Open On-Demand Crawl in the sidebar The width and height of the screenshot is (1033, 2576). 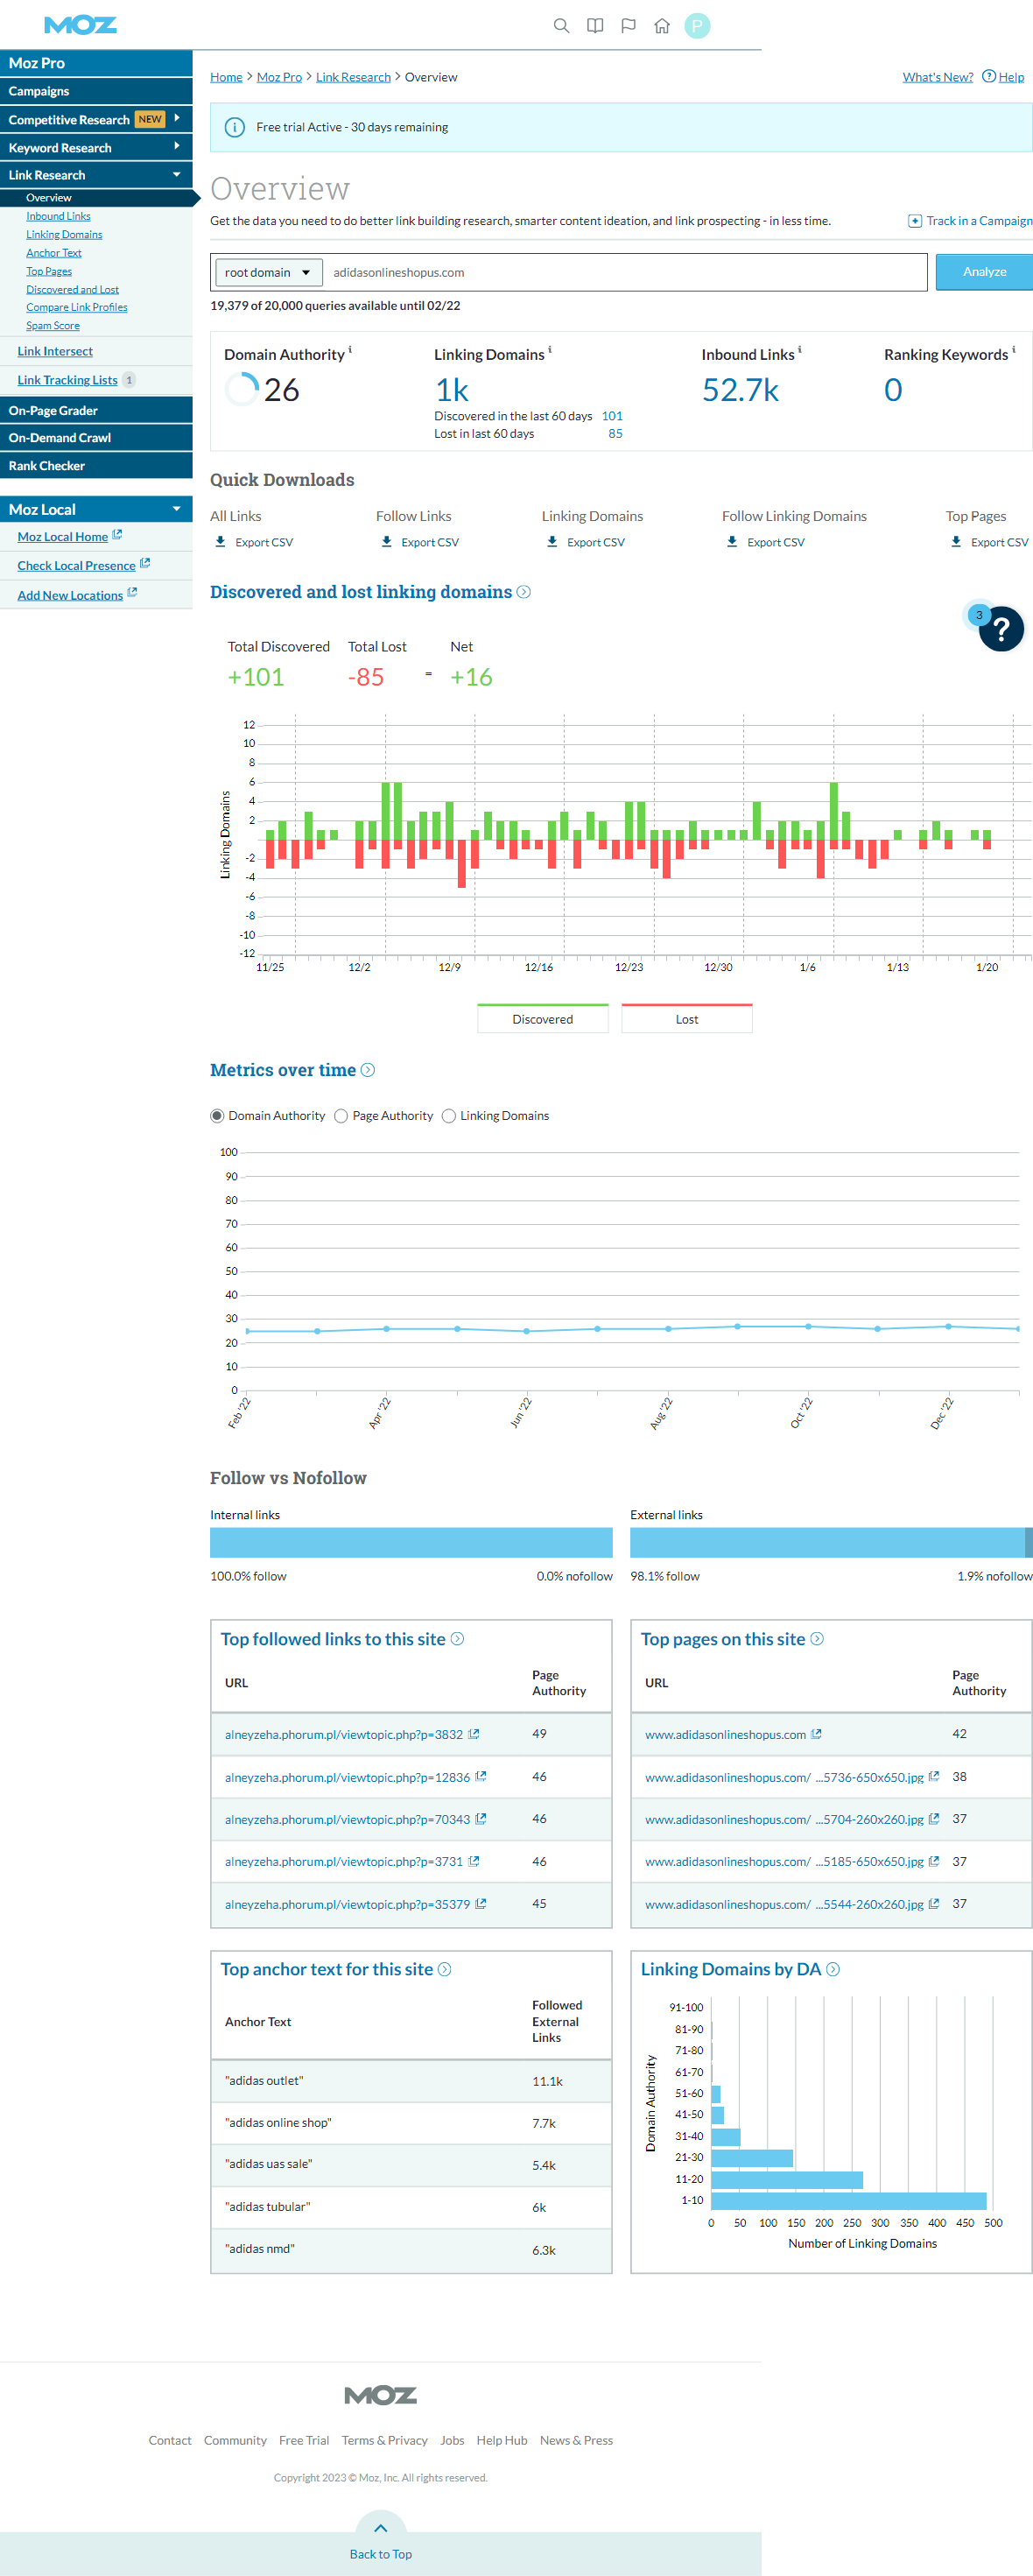pyautogui.click(x=96, y=438)
